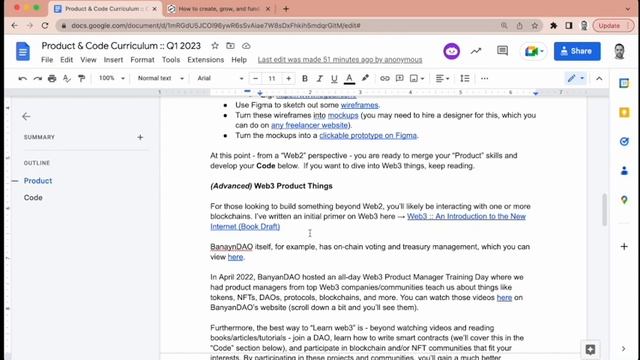The height and width of the screenshot is (360, 640).
Task: Open Google Keep side panel
Action: [624, 112]
